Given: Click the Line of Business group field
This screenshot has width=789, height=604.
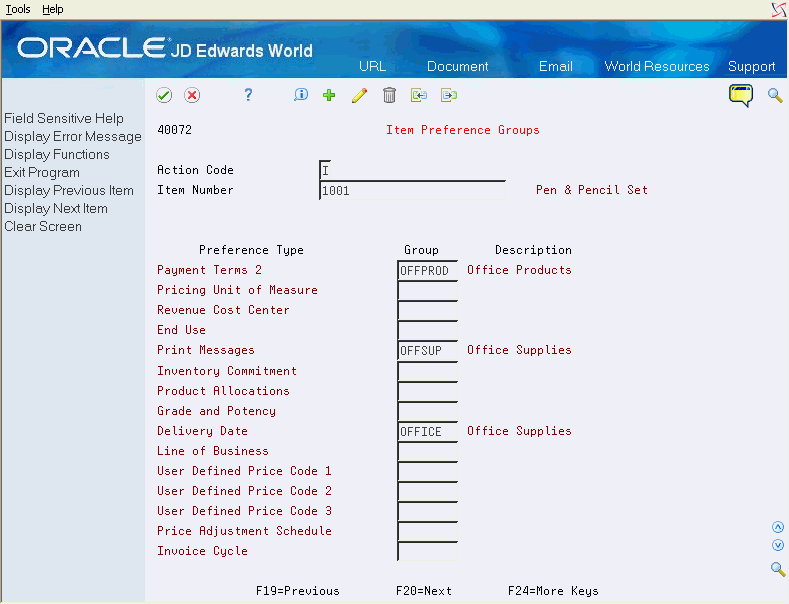Looking at the screenshot, I should [427, 451].
